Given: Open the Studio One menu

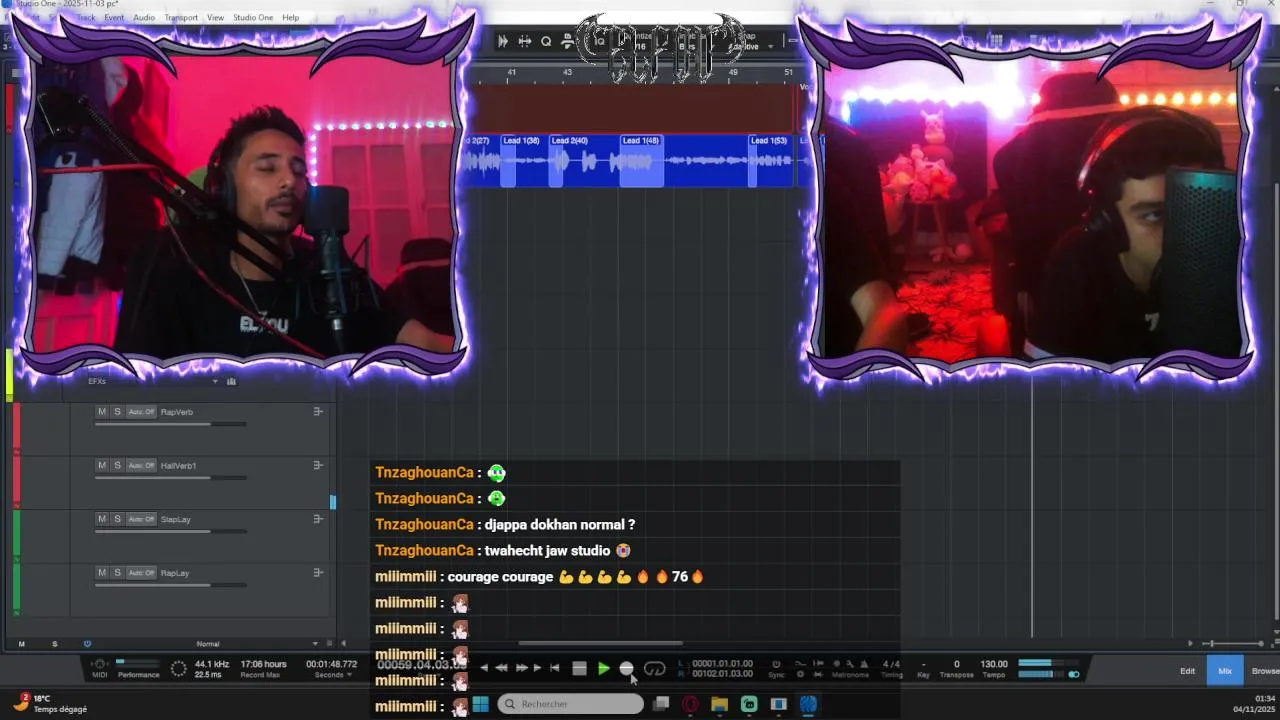Looking at the screenshot, I should (x=253, y=18).
